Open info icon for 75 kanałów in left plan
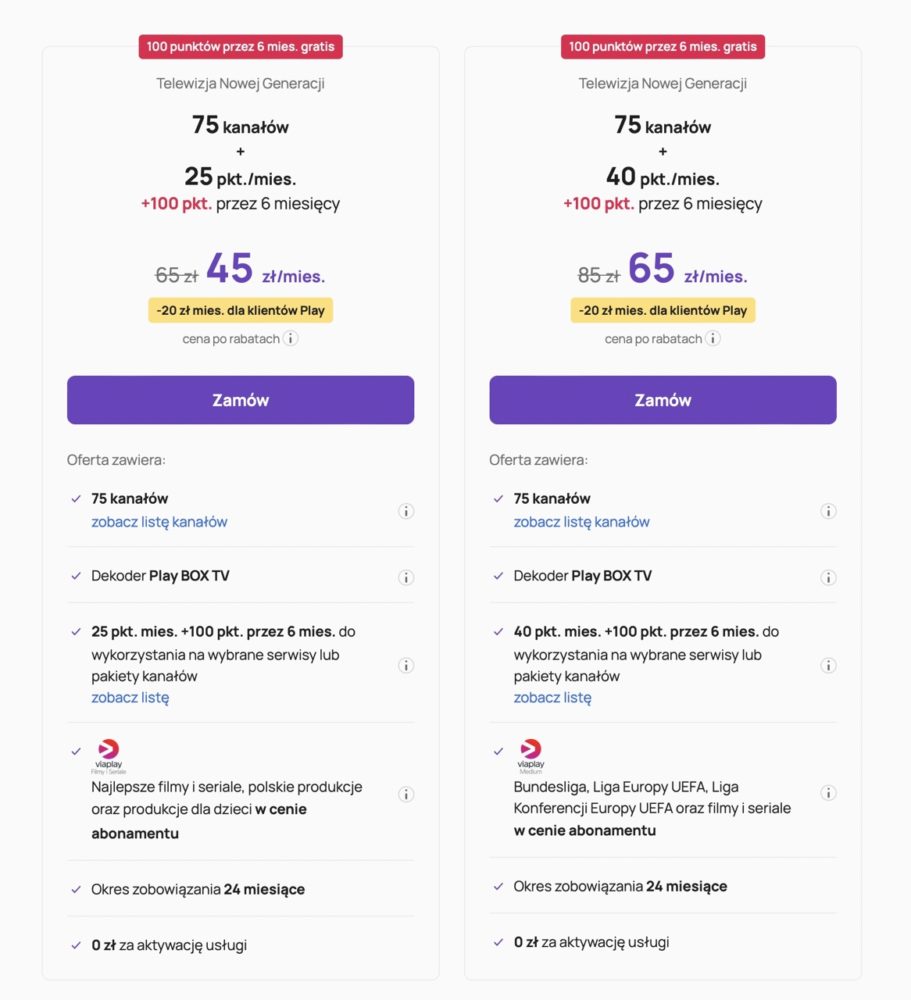Viewport: 911px width, 1000px height. (x=406, y=511)
